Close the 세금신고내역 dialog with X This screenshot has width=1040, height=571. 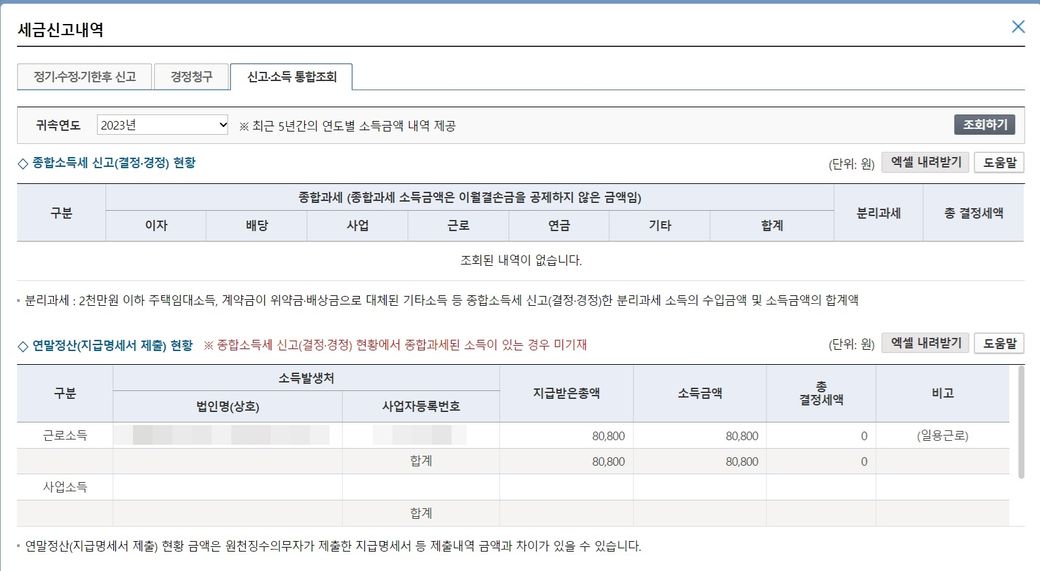(1018, 27)
